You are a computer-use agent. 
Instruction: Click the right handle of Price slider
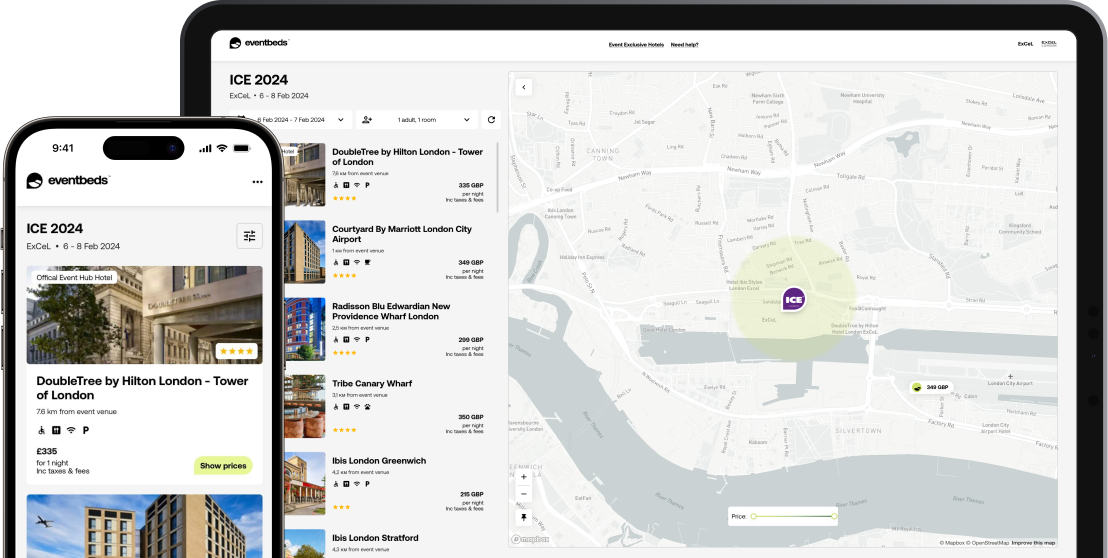pyautogui.click(x=834, y=517)
